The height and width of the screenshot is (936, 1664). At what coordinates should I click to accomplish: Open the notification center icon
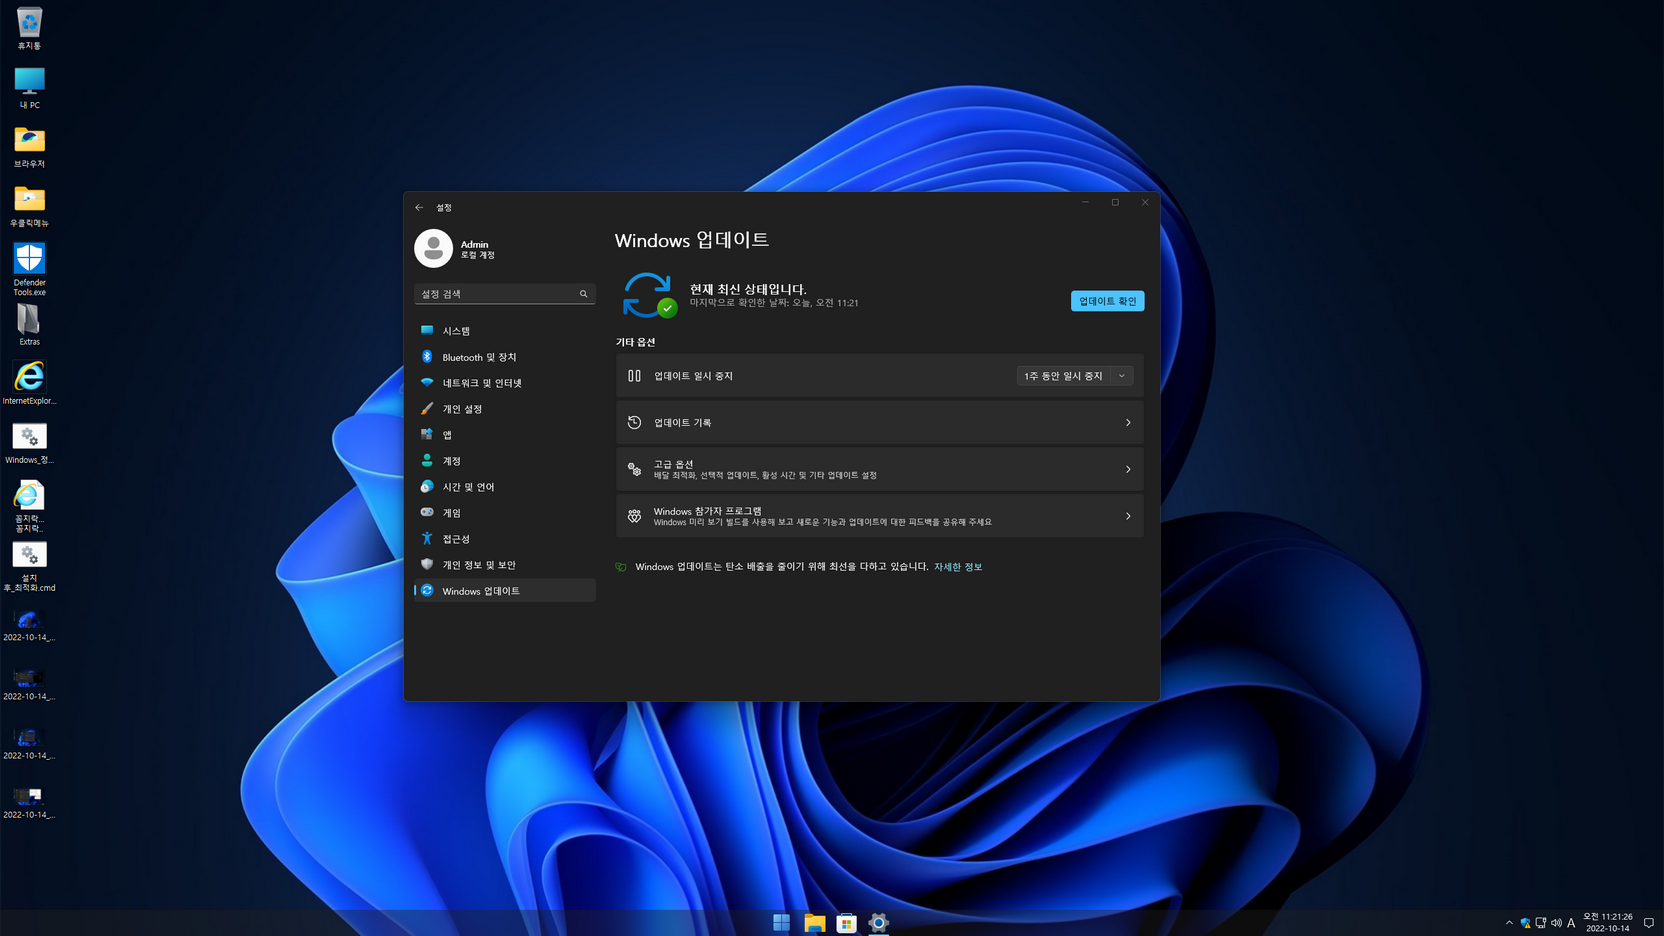pyautogui.click(x=1649, y=923)
